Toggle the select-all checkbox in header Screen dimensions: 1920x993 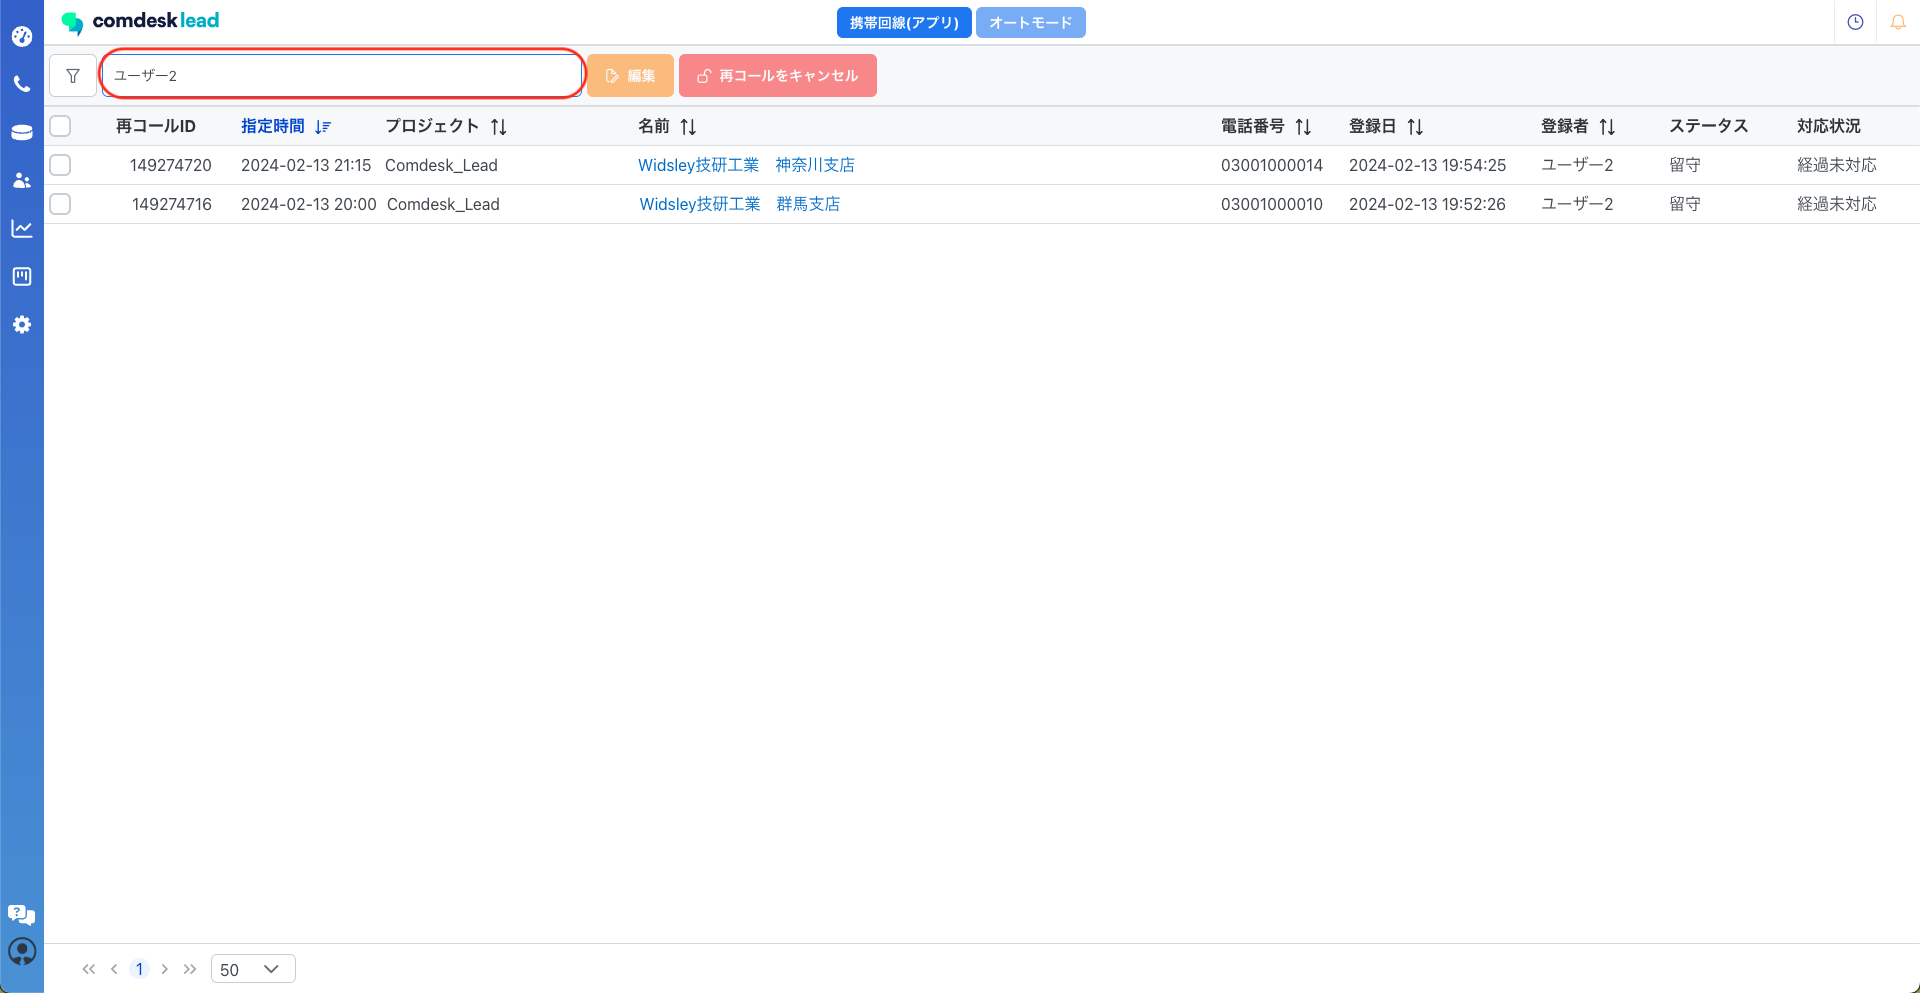point(61,126)
